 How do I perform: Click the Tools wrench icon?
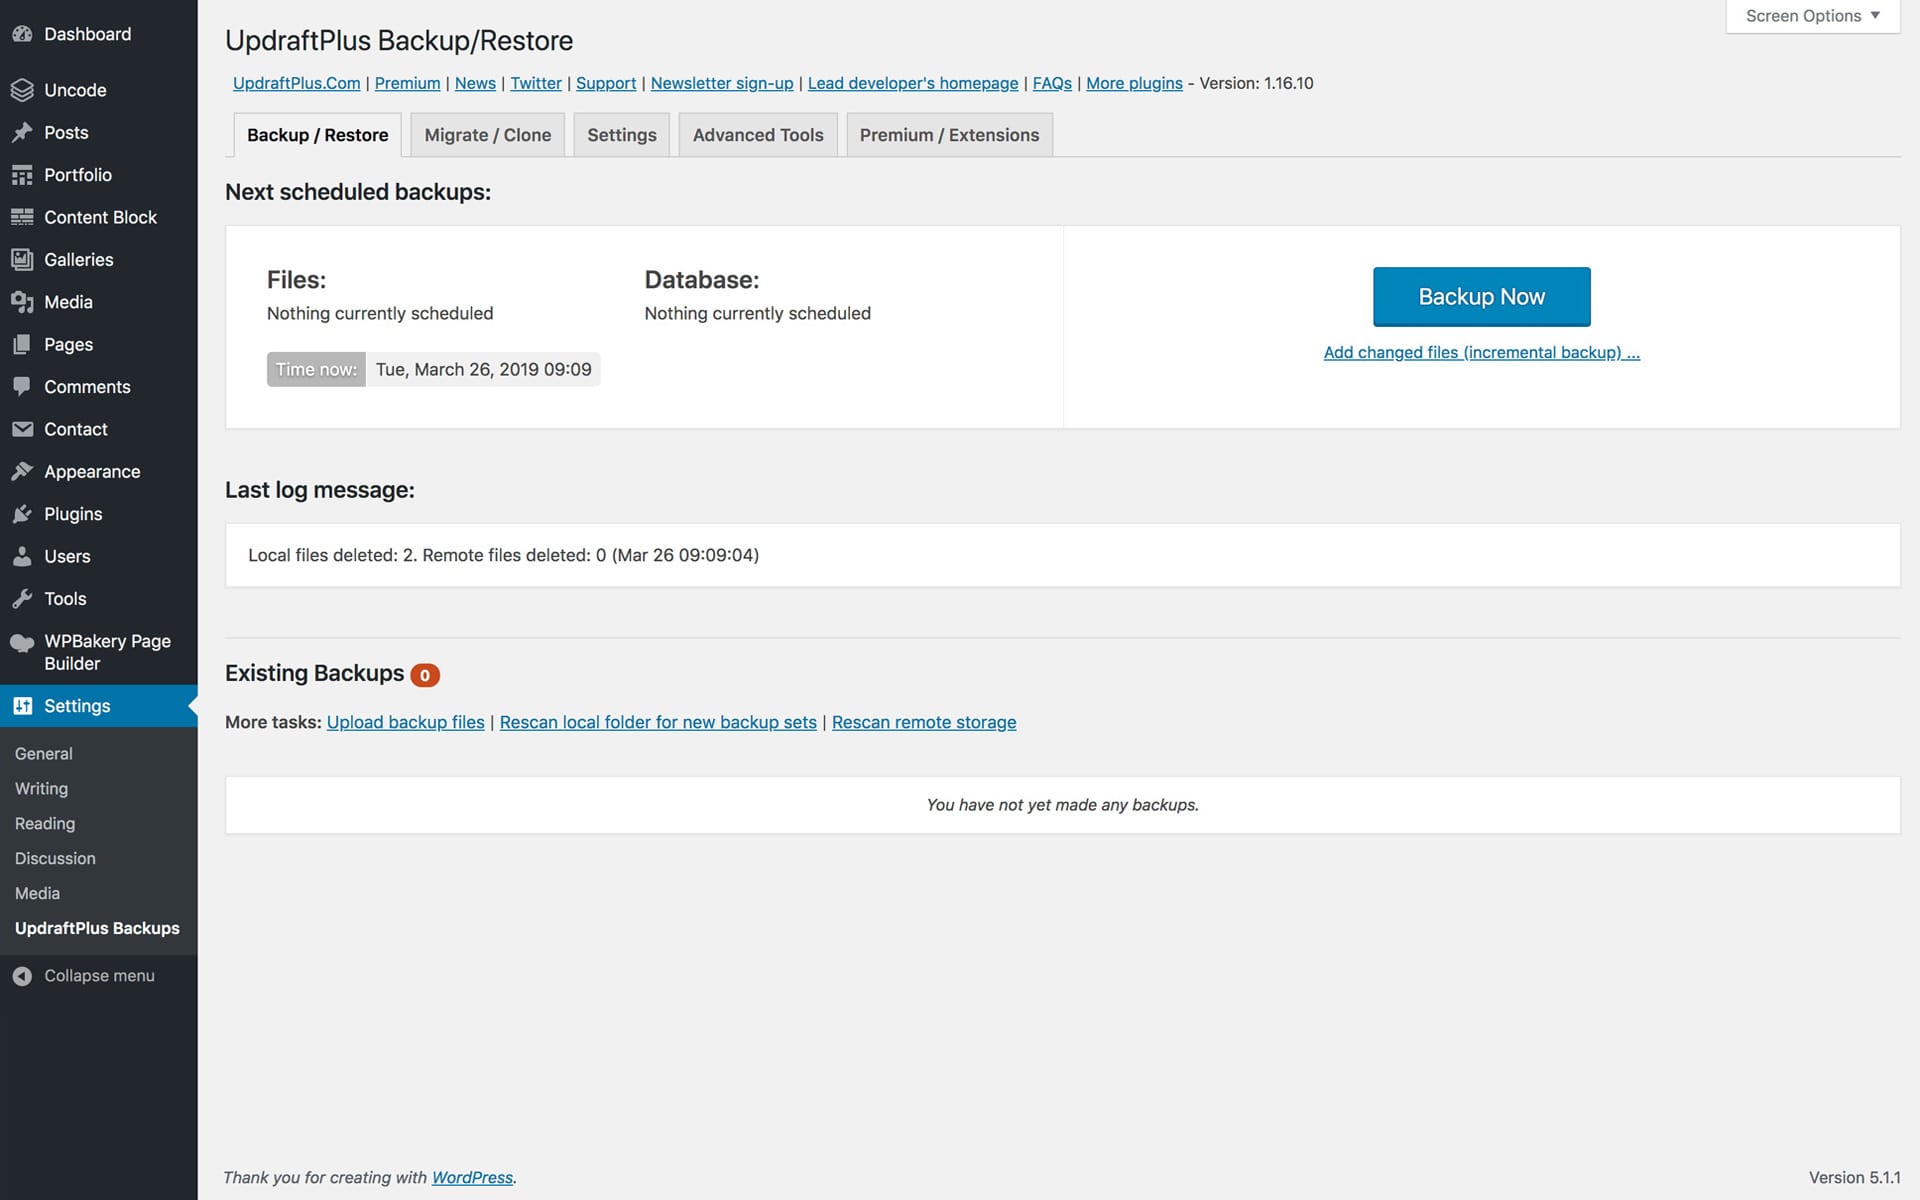pos(22,599)
